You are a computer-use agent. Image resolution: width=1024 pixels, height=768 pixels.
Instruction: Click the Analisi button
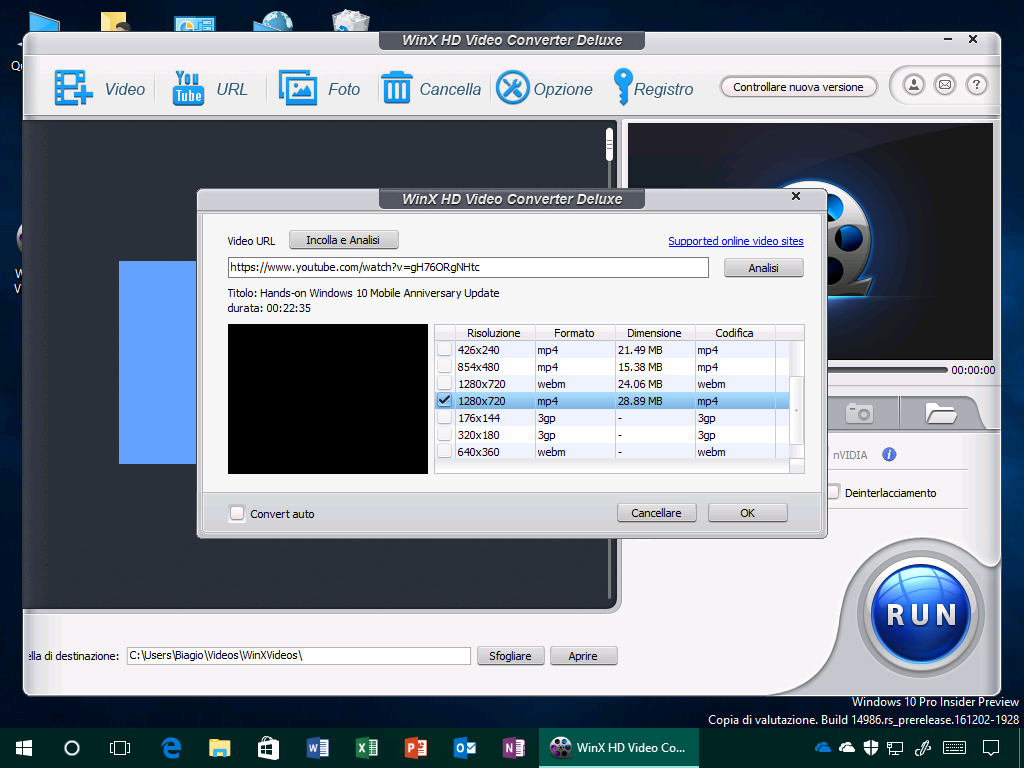click(763, 268)
